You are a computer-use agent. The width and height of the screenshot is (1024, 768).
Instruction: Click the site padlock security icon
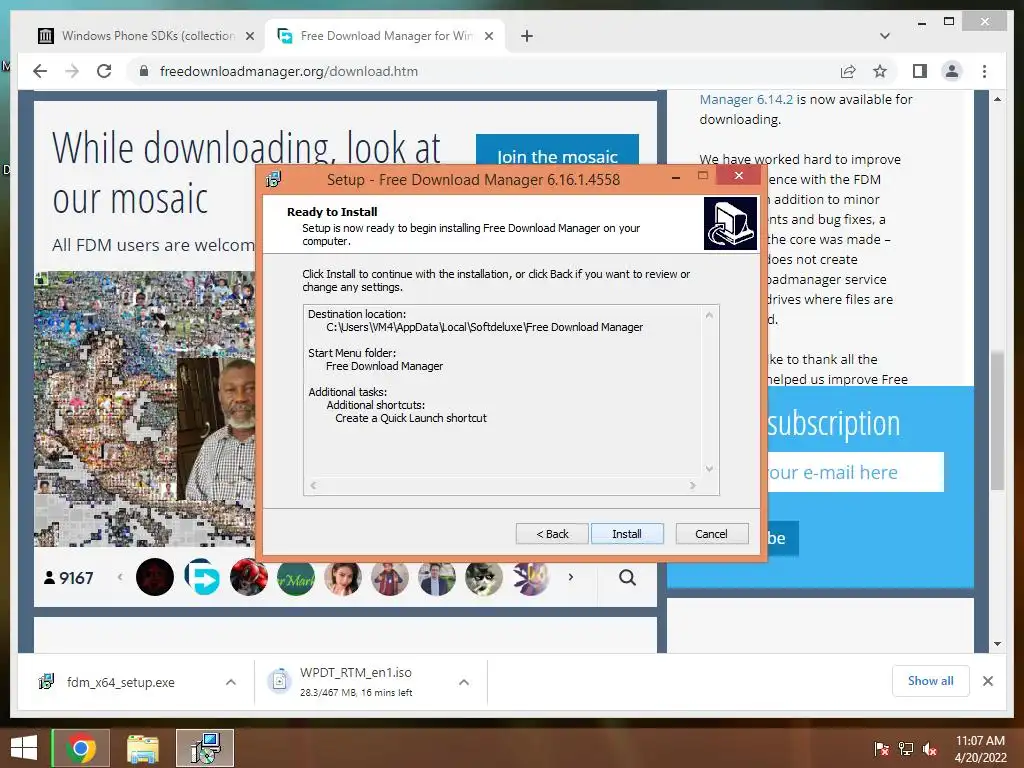click(144, 71)
